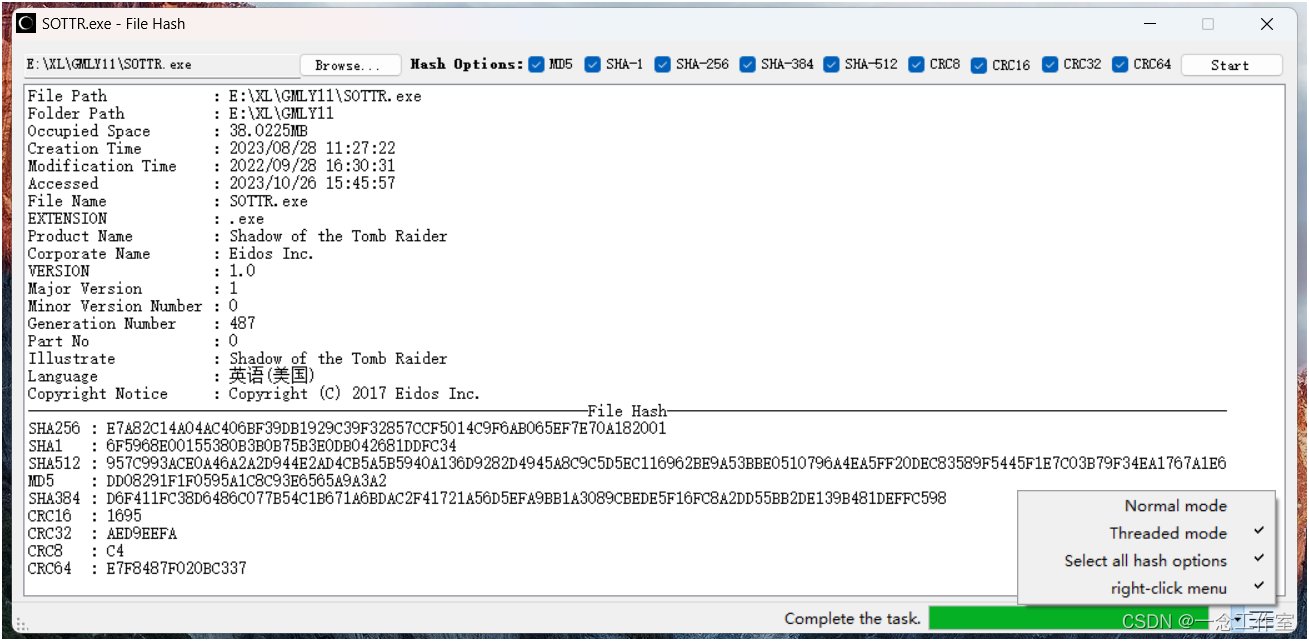
Task: Choose Normal mode in the context menu
Action: pos(1146,506)
